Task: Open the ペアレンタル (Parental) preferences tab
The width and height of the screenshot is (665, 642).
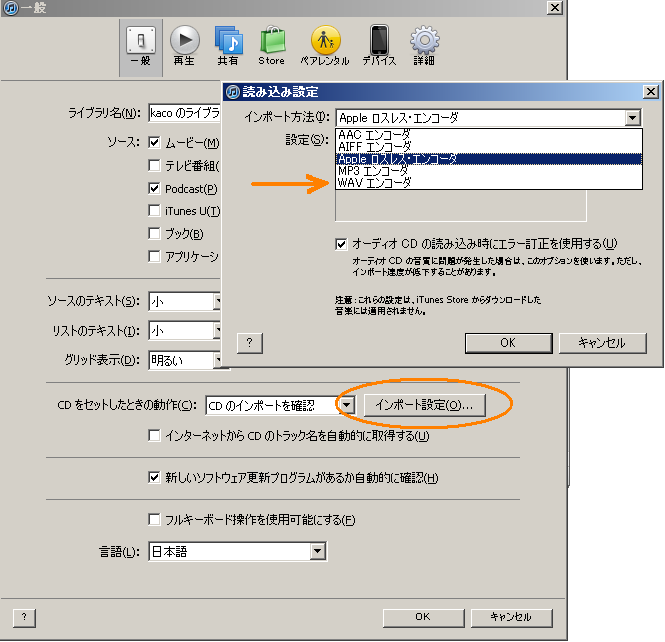Action: click(325, 46)
